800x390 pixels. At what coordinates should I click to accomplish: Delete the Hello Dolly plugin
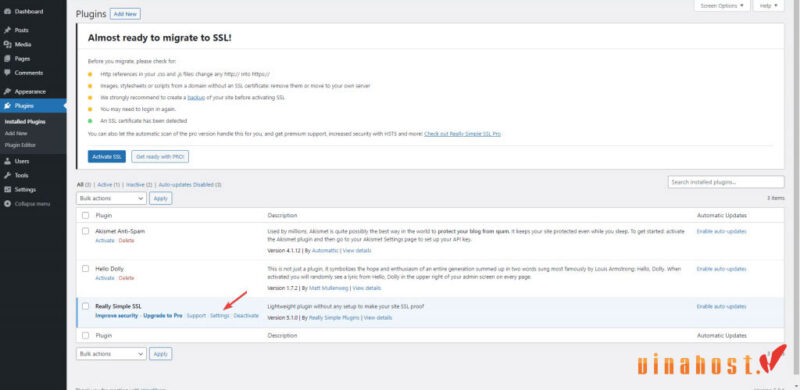click(127, 278)
